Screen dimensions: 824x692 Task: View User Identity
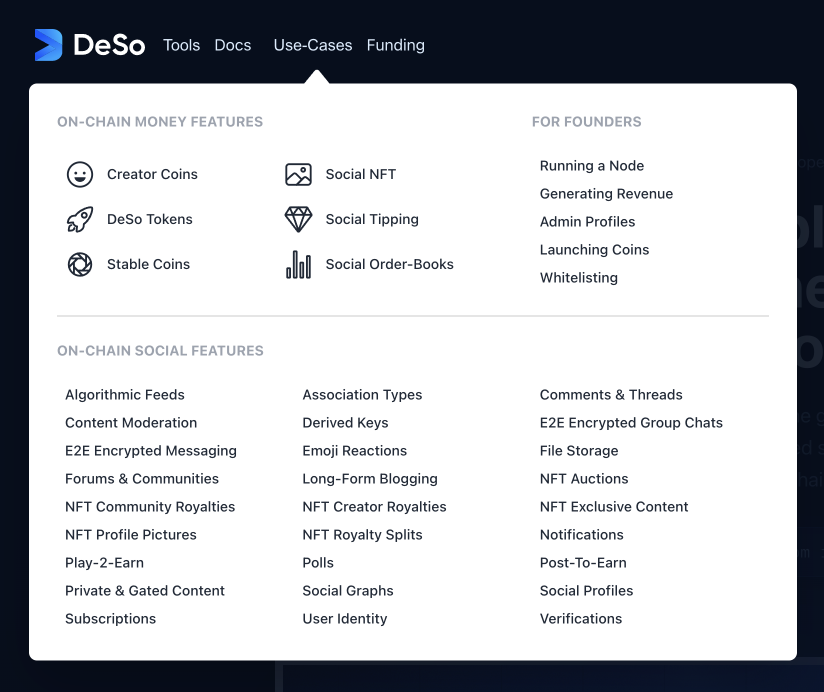(345, 618)
